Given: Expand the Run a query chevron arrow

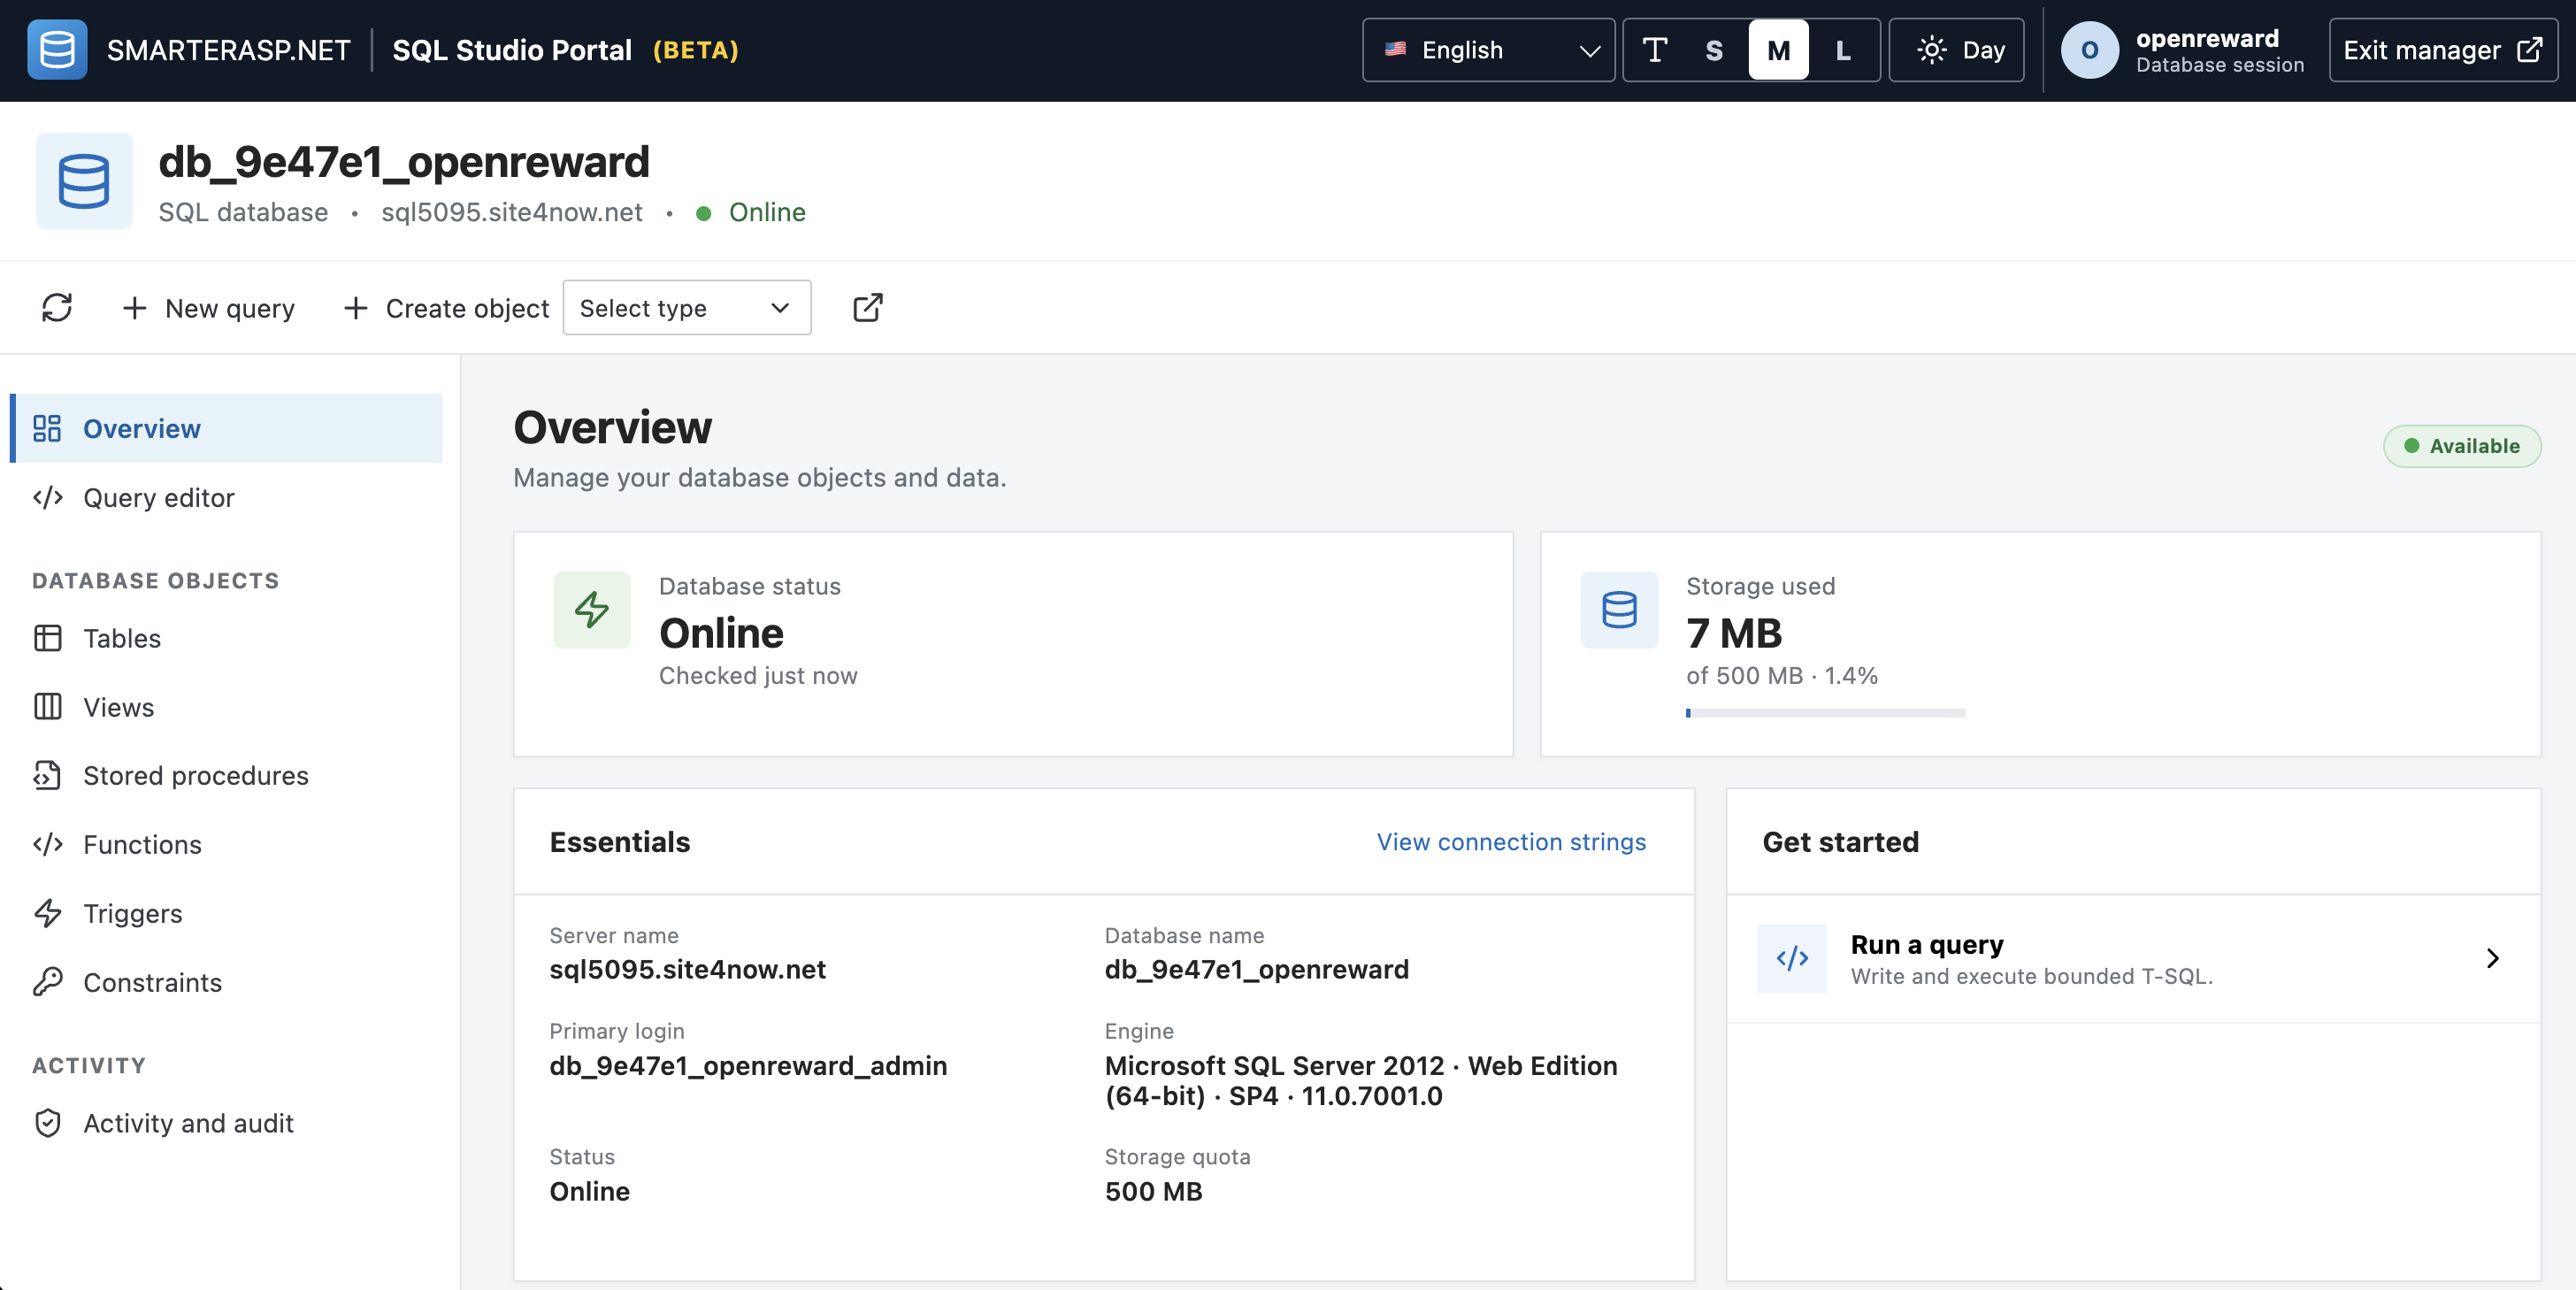Looking at the screenshot, I should tap(2492, 958).
